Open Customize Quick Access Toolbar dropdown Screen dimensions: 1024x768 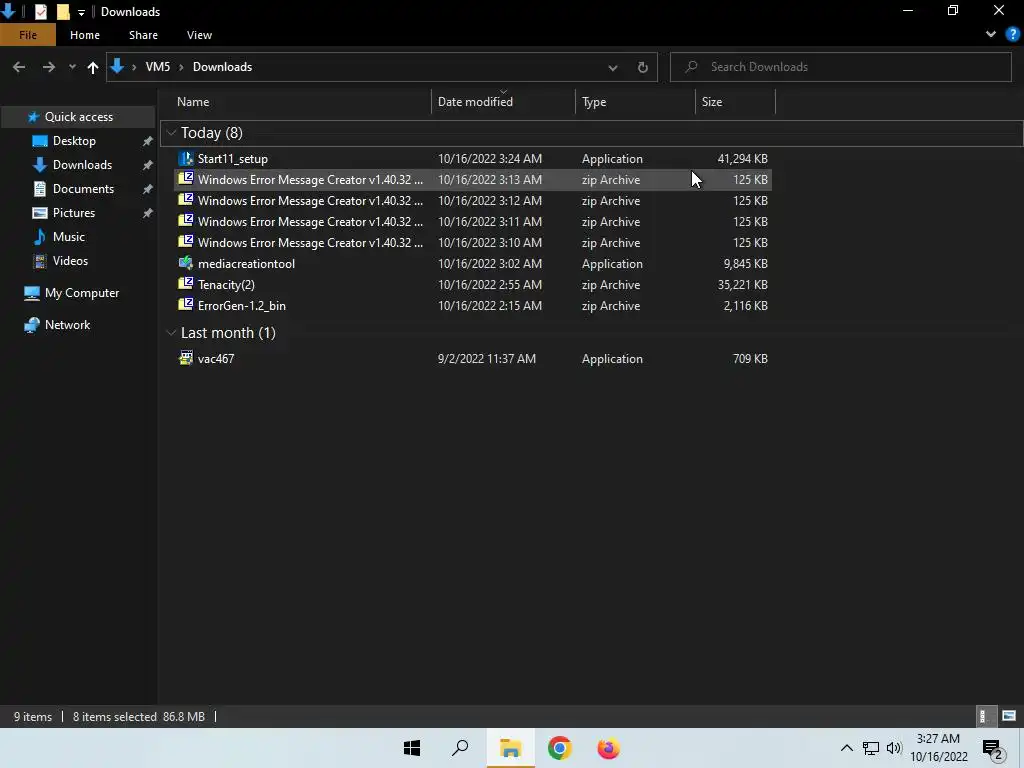click(81, 12)
